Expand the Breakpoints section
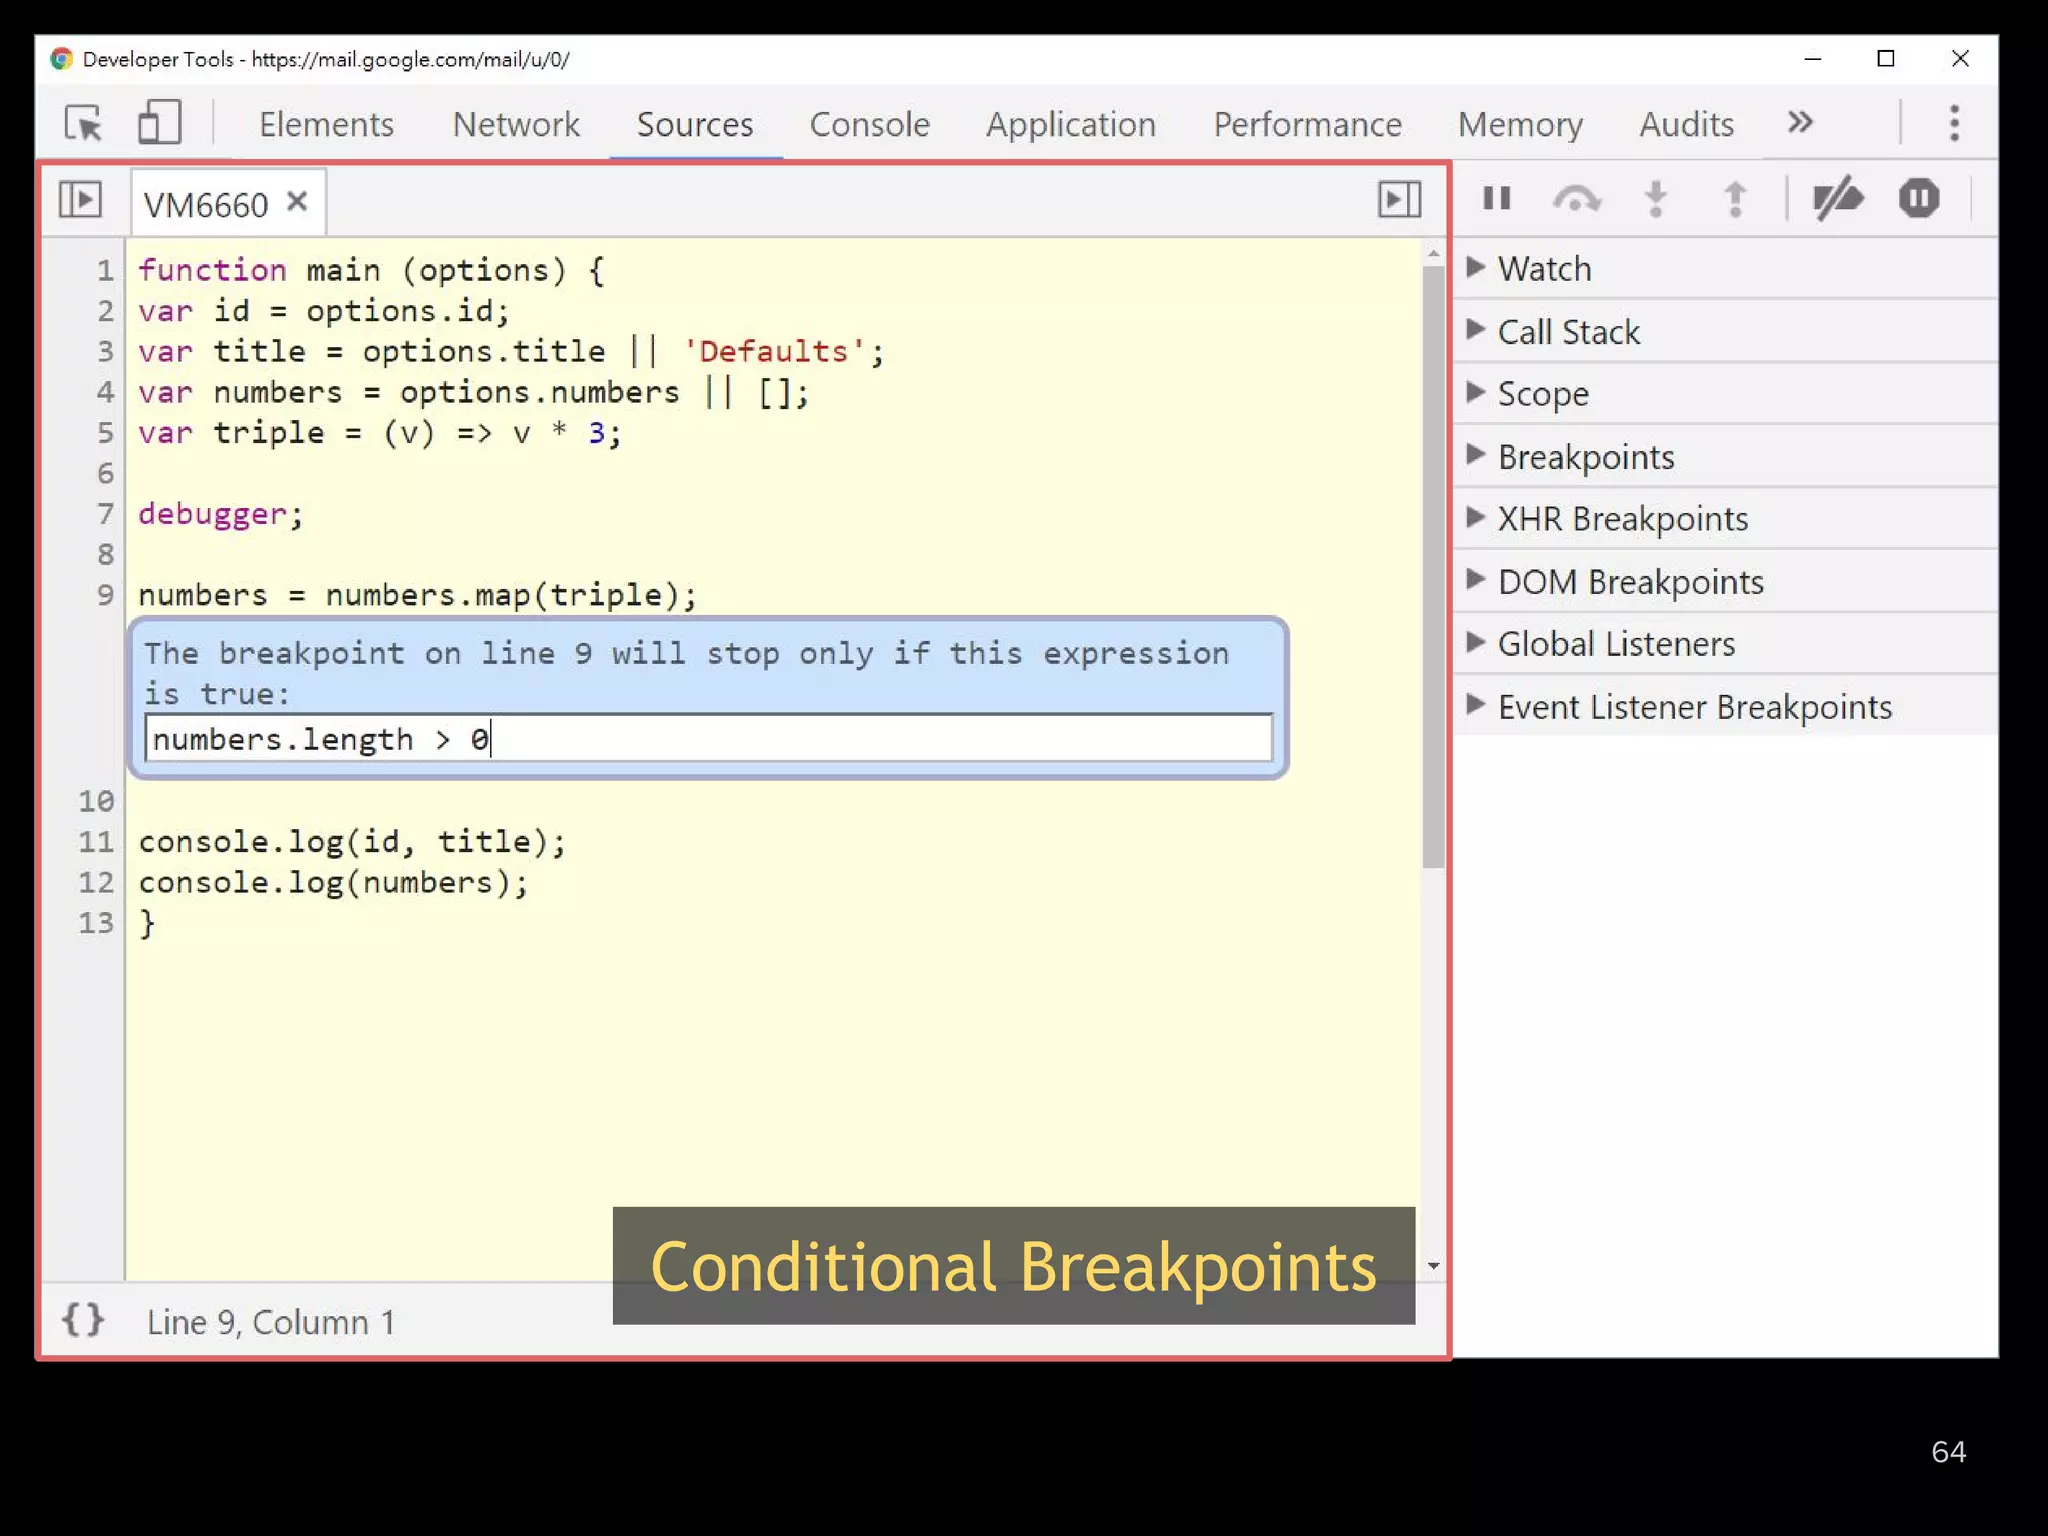This screenshot has height=1536, width=2048. 1725,456
